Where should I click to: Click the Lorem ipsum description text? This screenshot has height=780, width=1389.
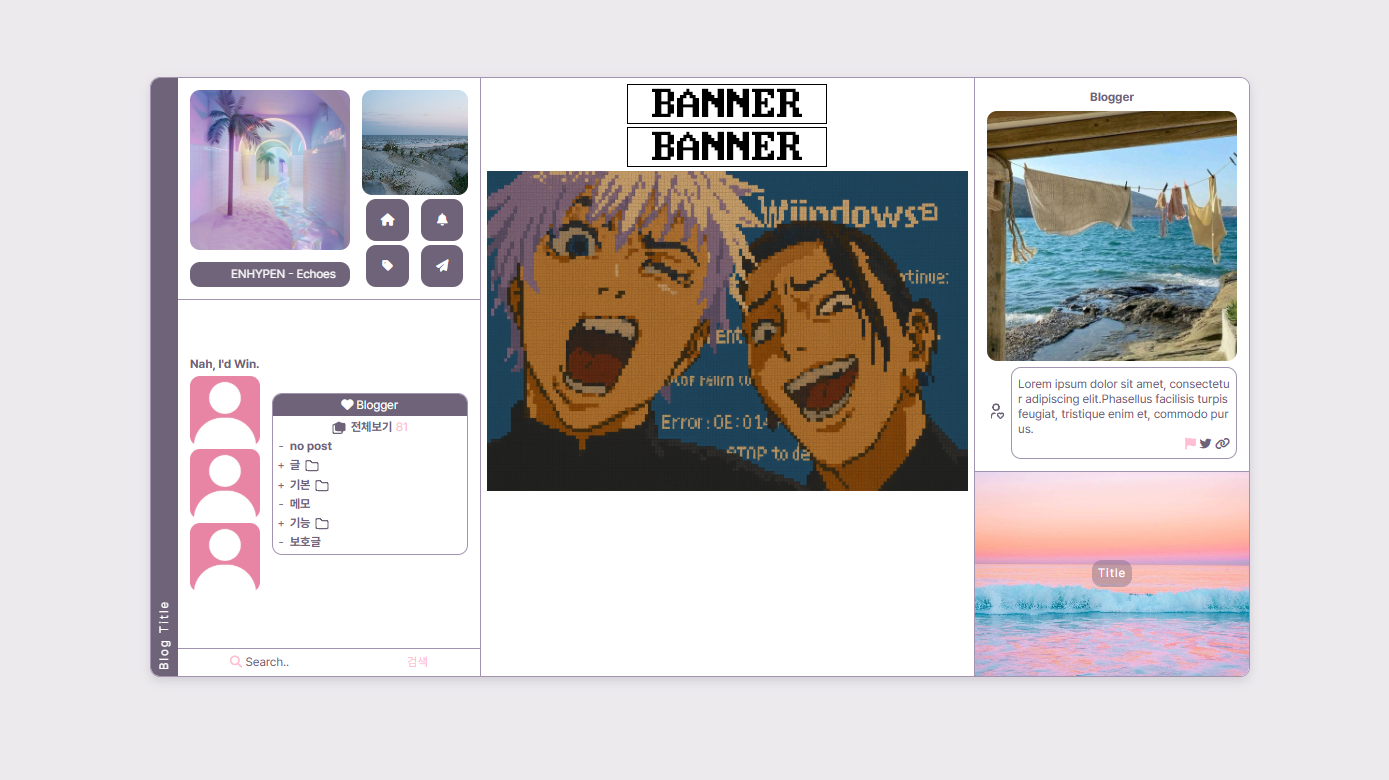[x=1123, y=406]
